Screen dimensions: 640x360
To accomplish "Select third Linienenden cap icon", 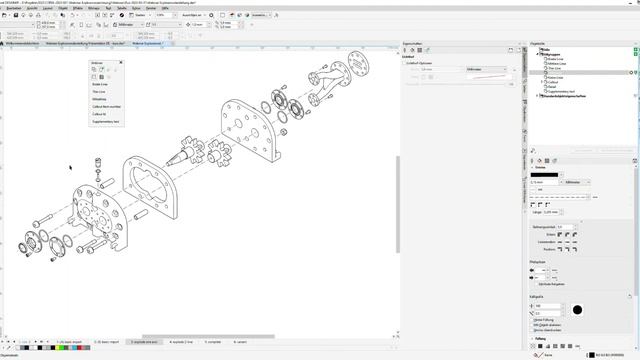I will click(575, 242).
